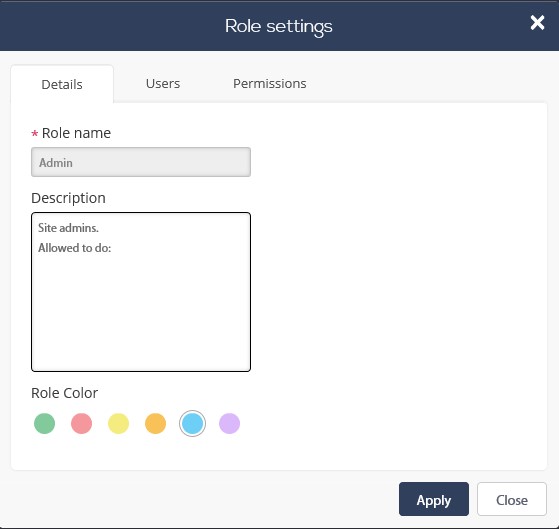The image size is (559, 529).
Task: Click the Role Color label
Action: [x=65, y=393]
